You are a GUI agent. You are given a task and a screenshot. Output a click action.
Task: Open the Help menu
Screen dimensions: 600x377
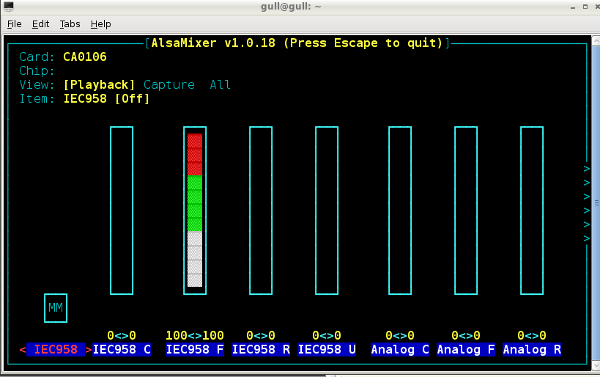tap(101, 24)
